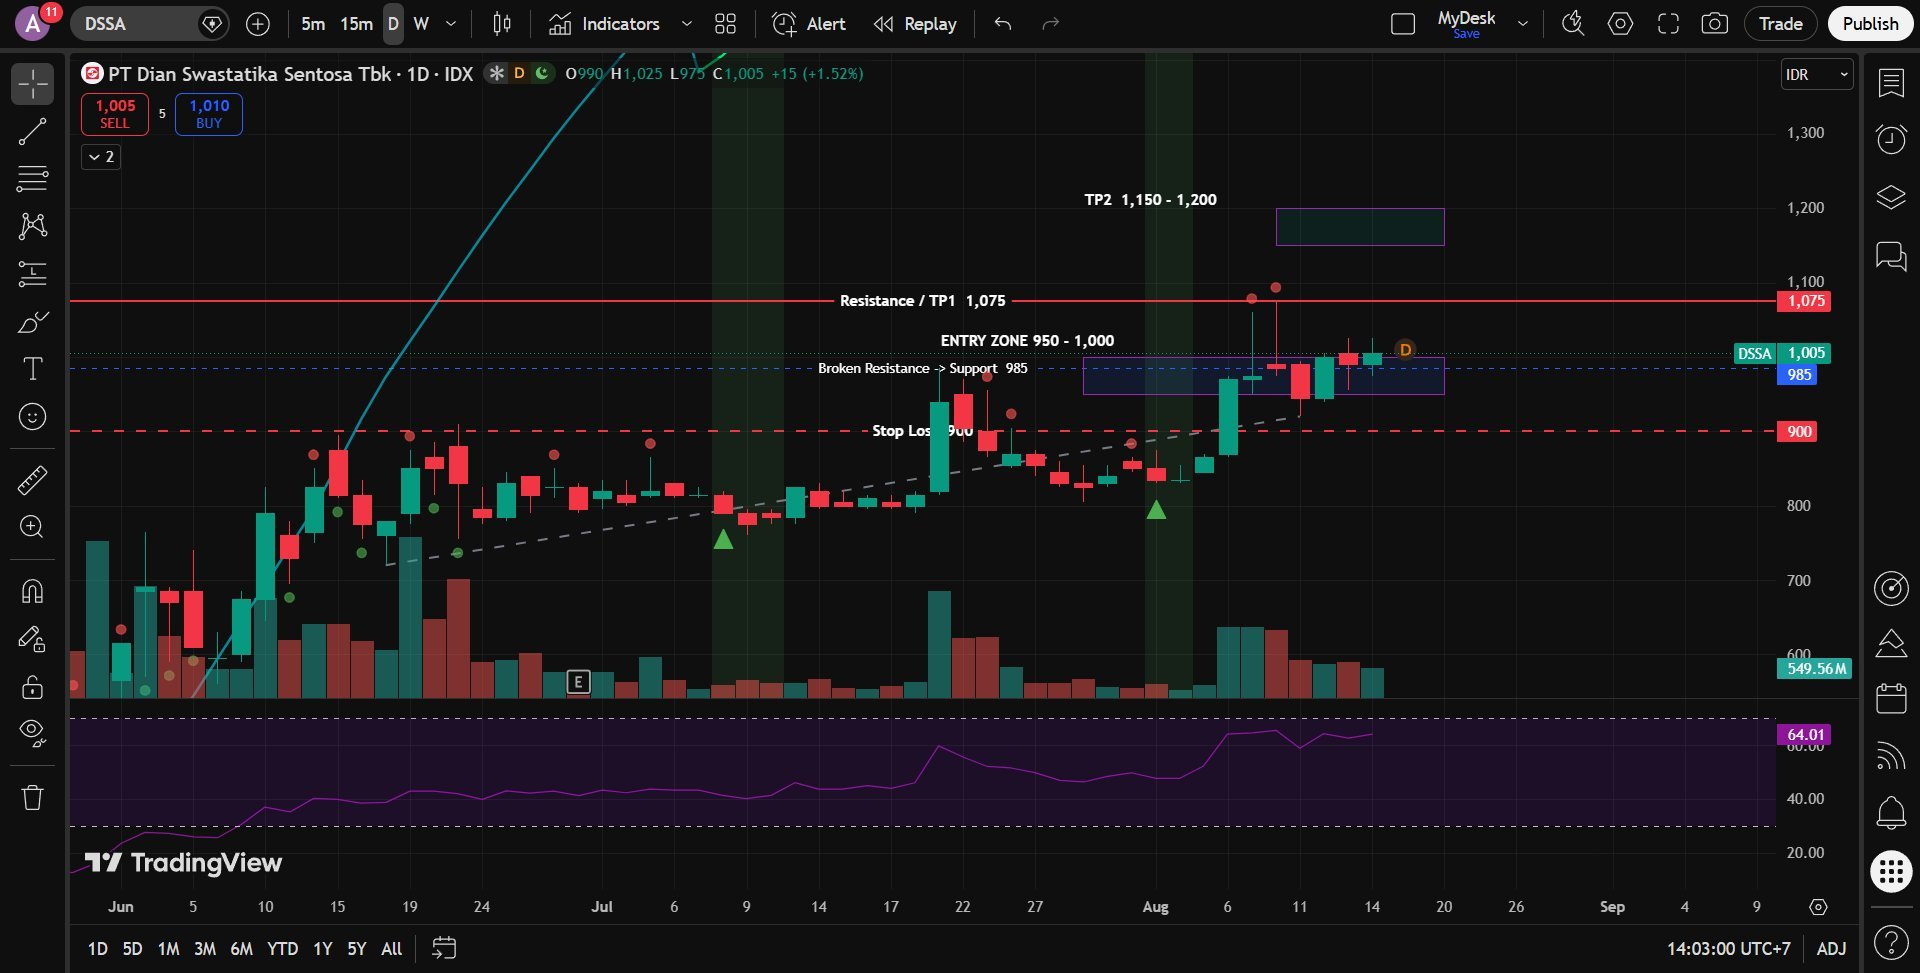The image size is (1920, 973).
Task: Expand the IDR currency dropdown
Action: 1817,75
